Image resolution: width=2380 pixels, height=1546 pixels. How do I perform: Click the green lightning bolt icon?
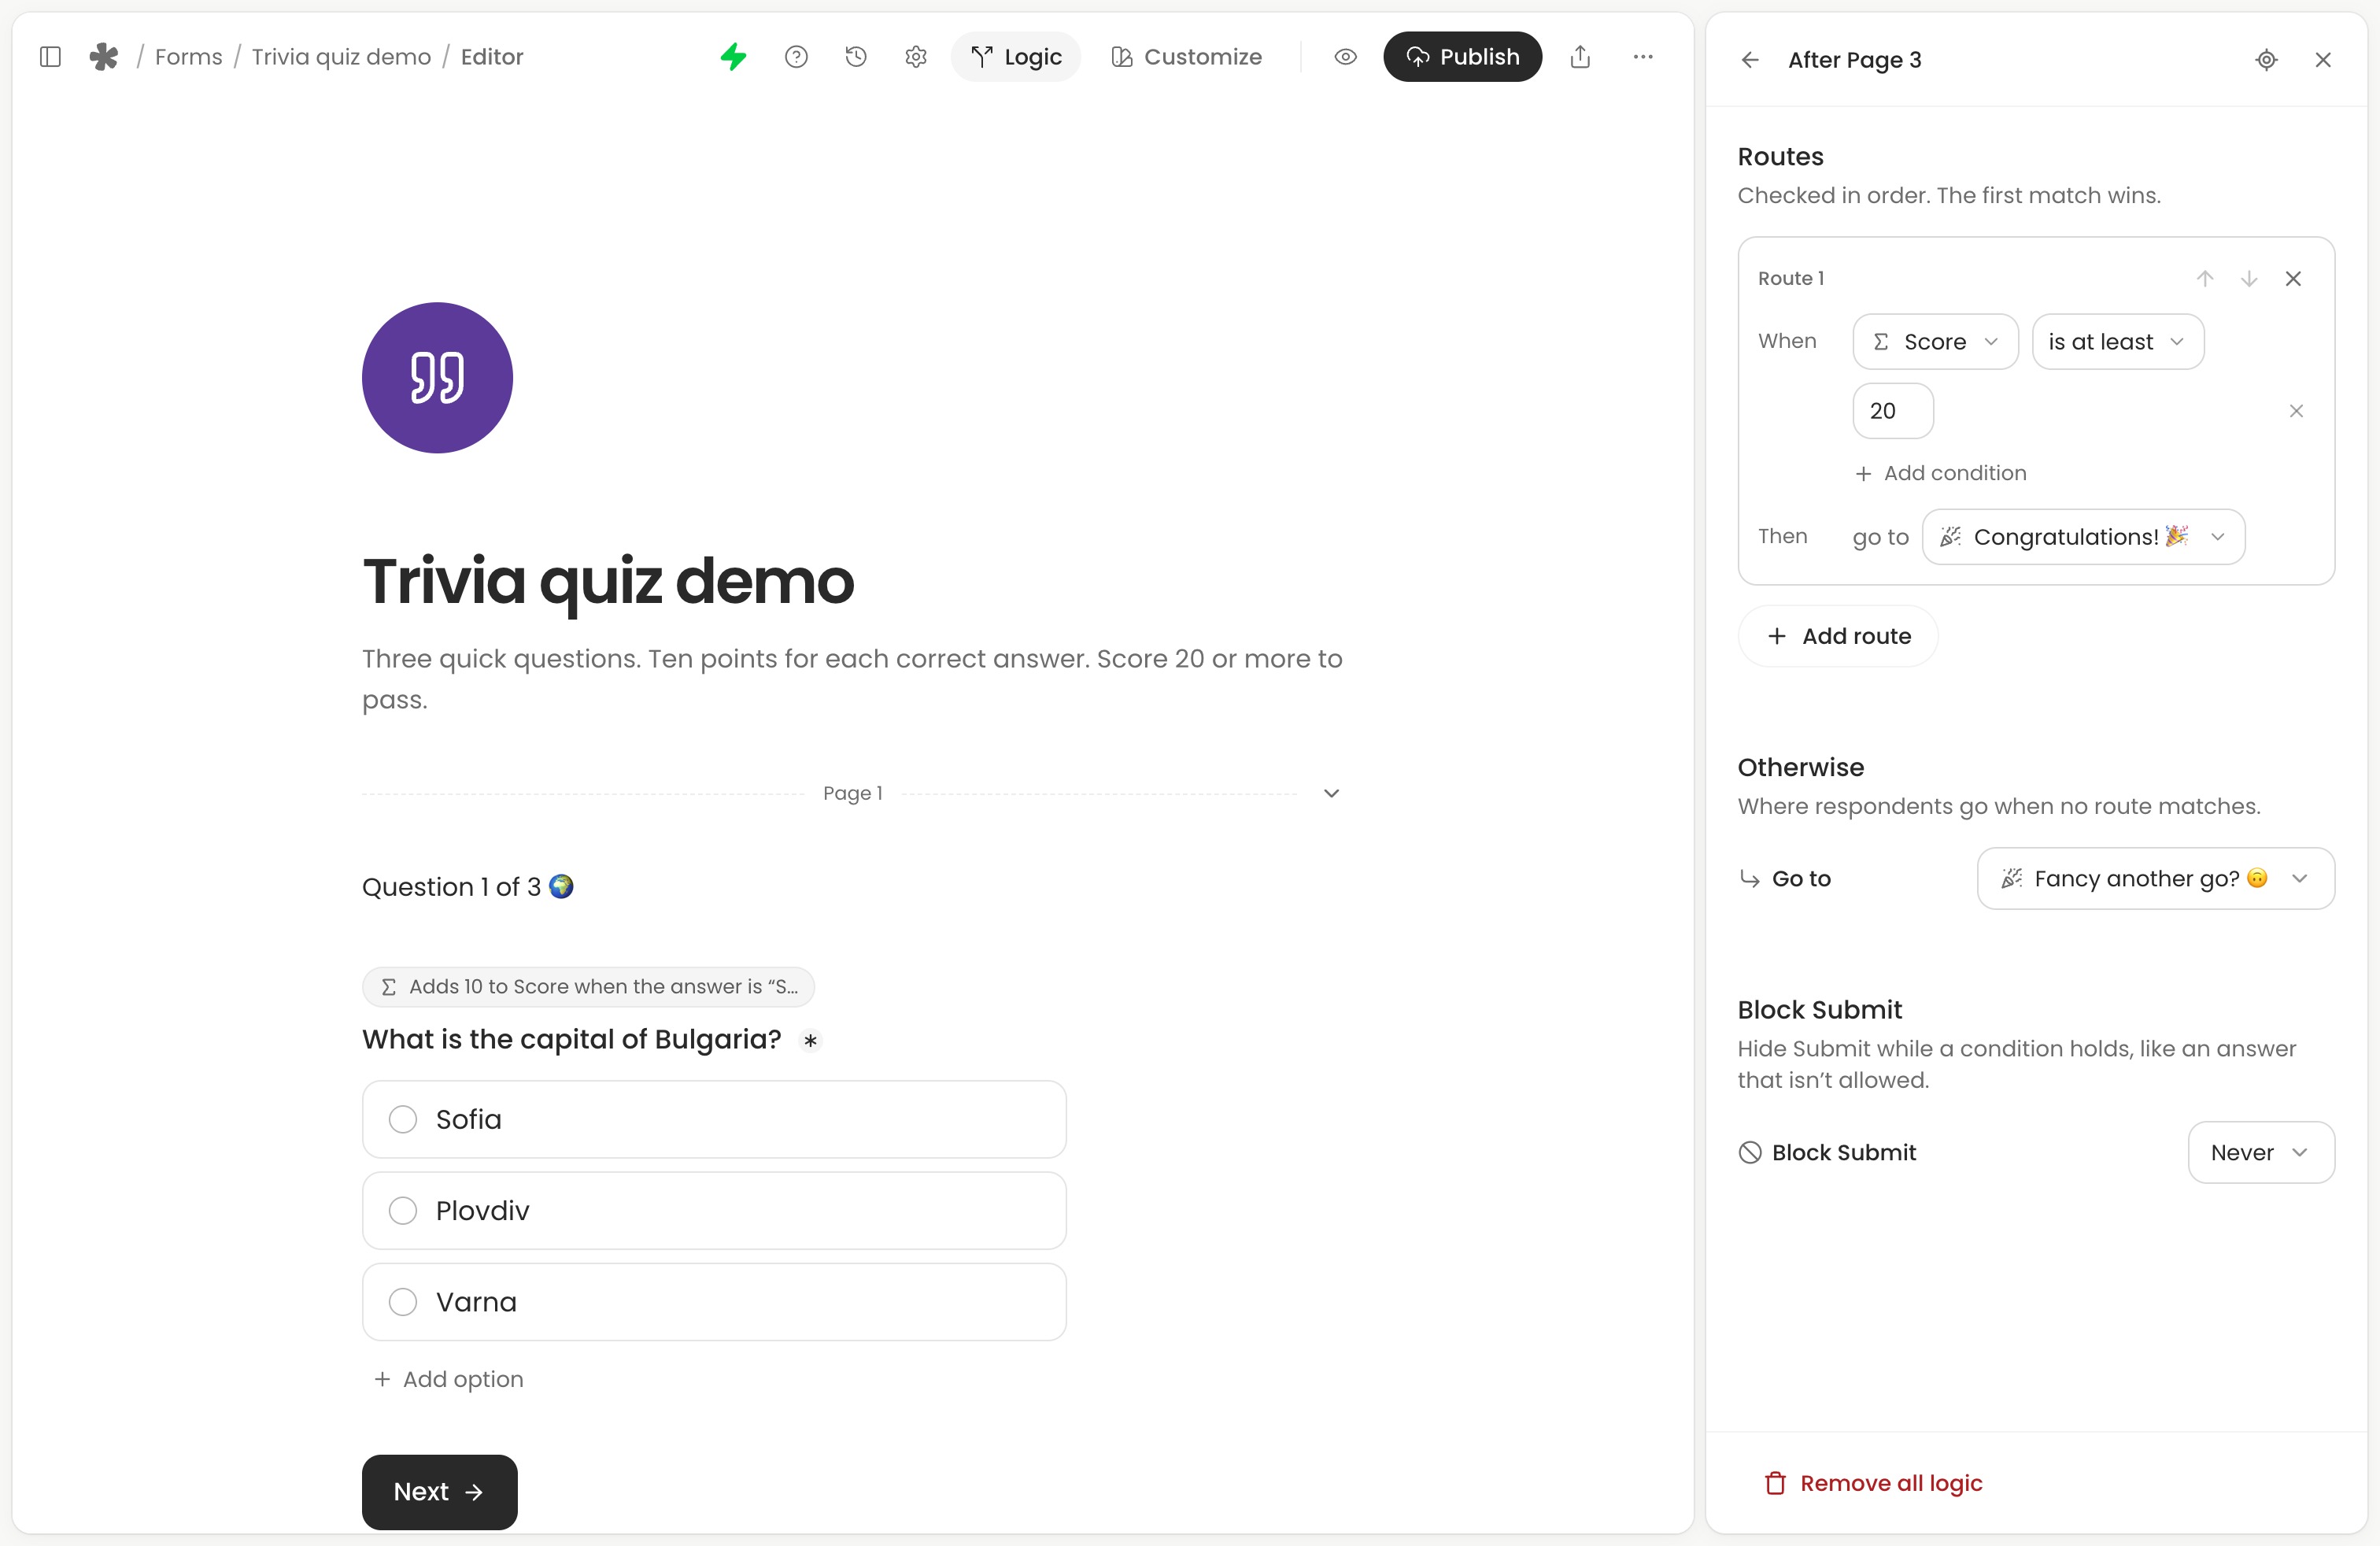pyautogui.click(x=734, y=57)
